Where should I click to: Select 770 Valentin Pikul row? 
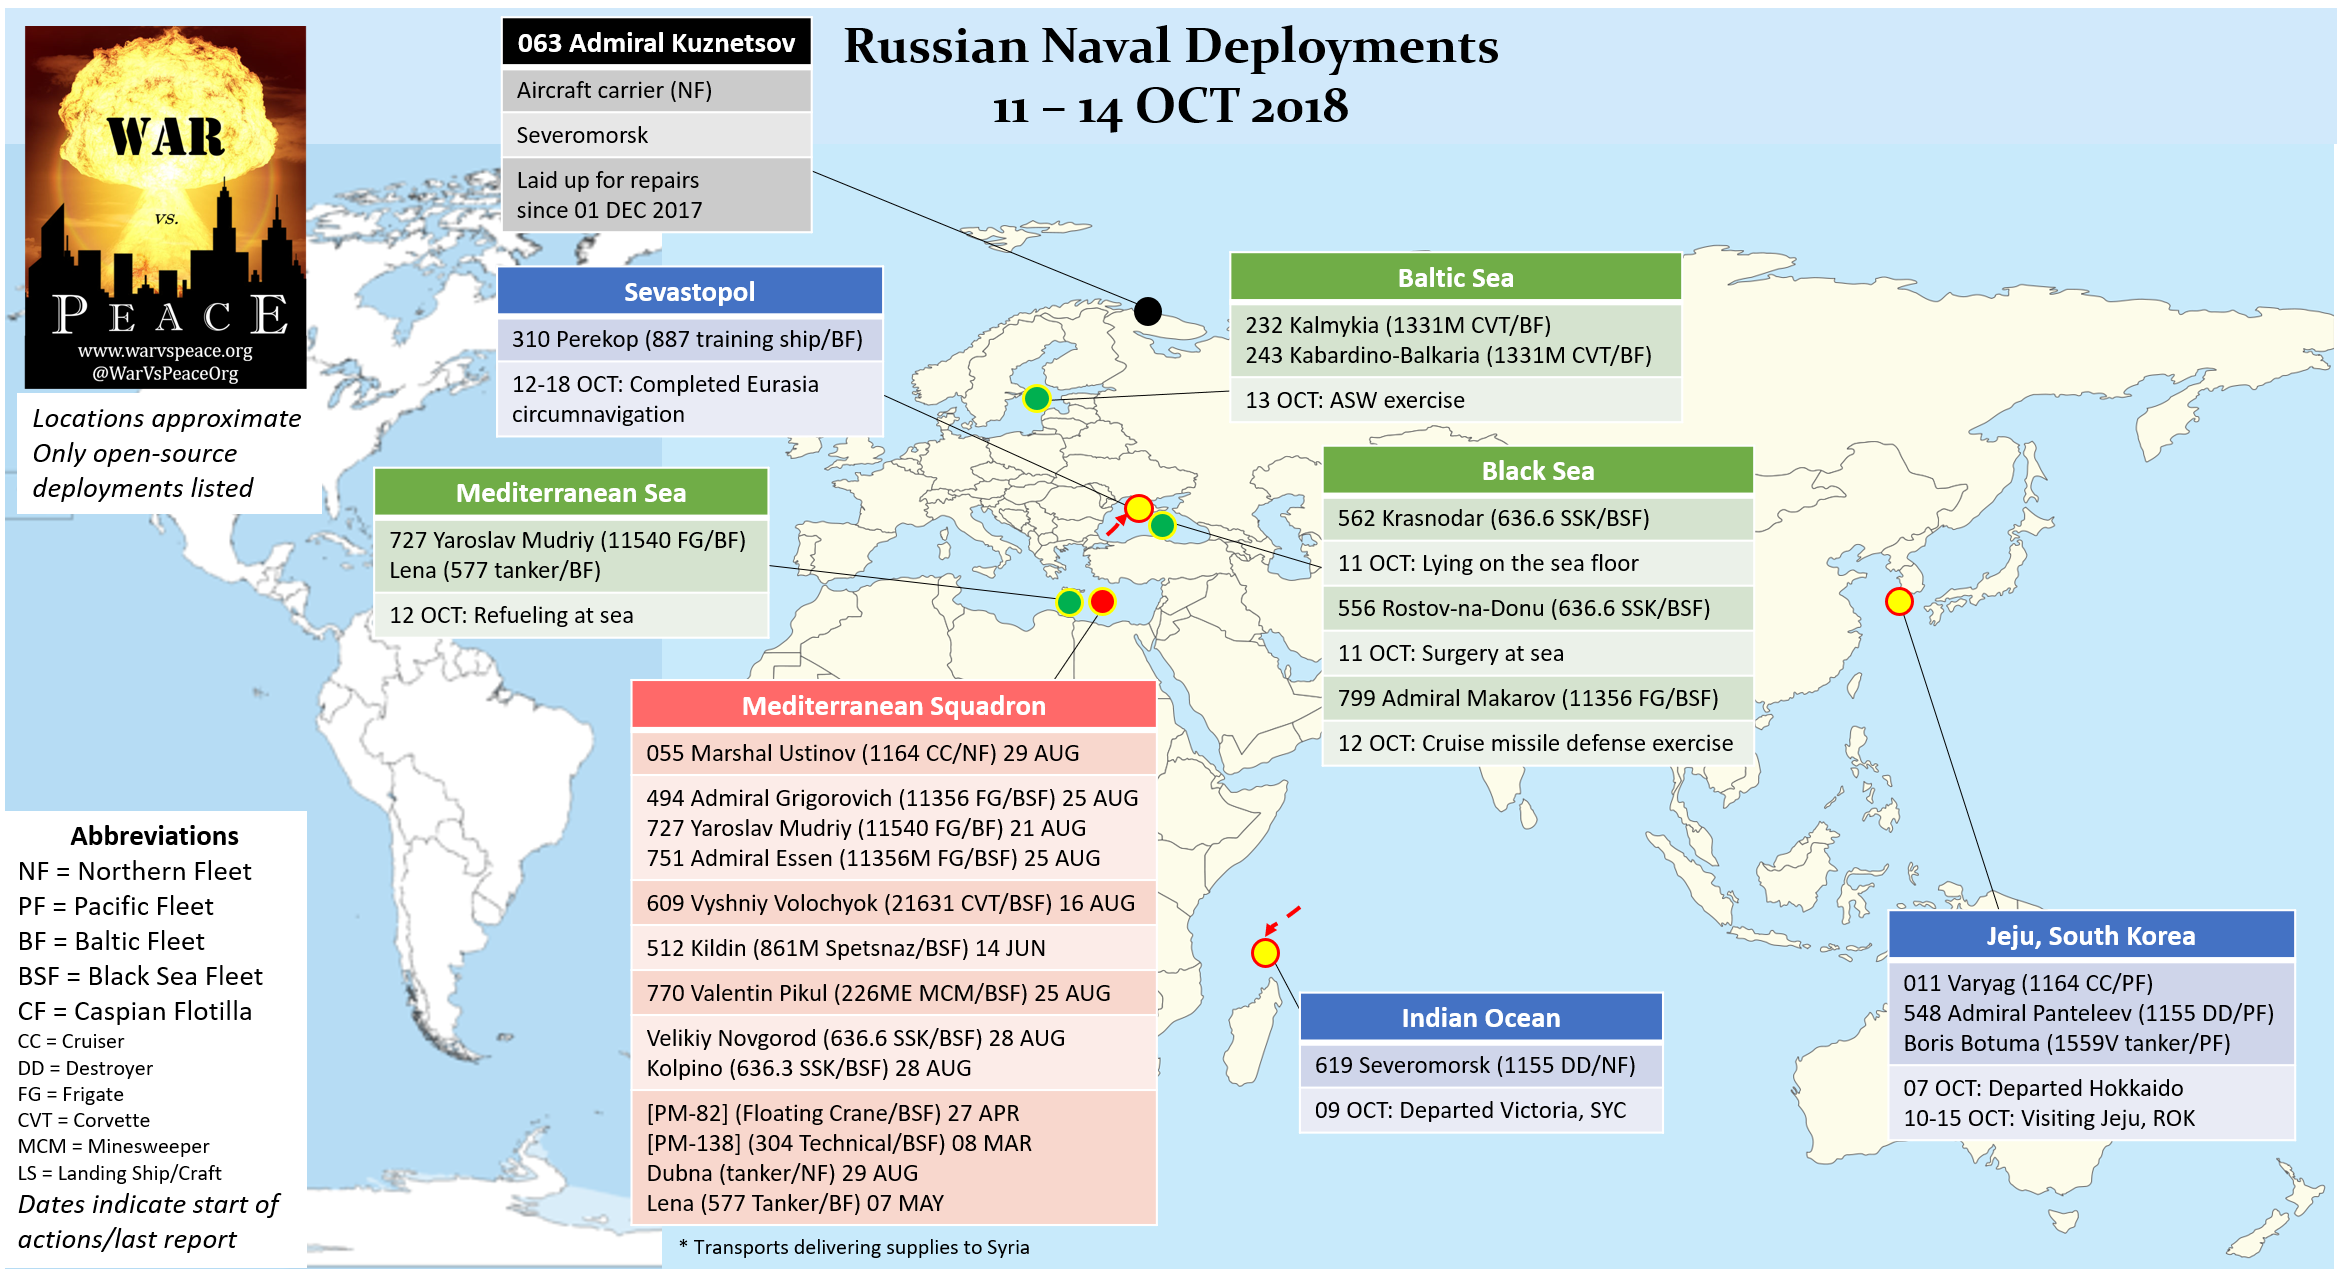[894, 993]
